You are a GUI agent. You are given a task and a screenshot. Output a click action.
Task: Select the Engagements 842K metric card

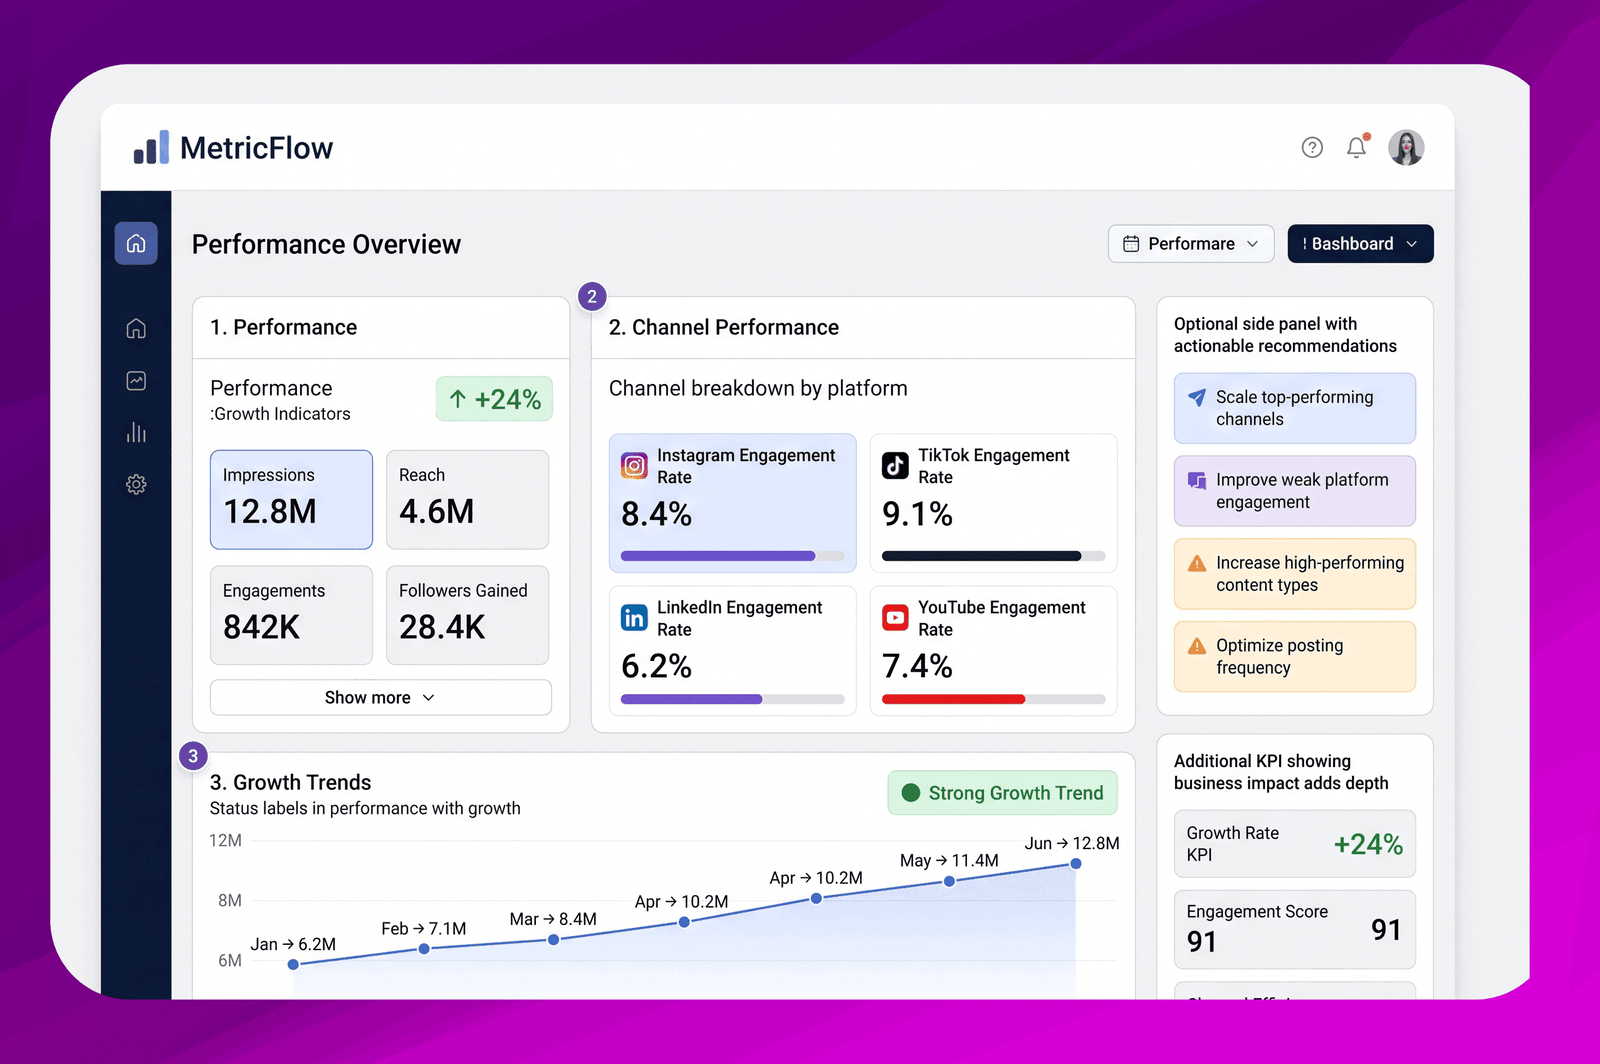pos(291,615)
